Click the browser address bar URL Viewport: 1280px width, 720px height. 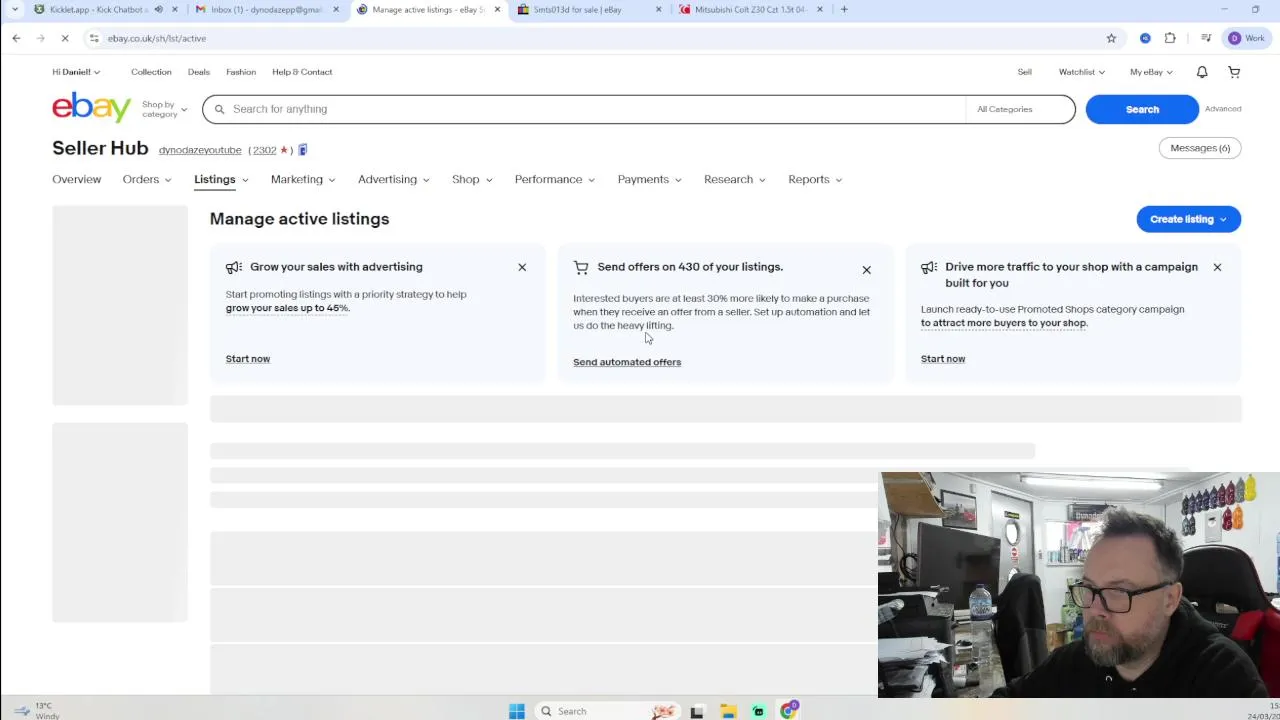[157, 38]
